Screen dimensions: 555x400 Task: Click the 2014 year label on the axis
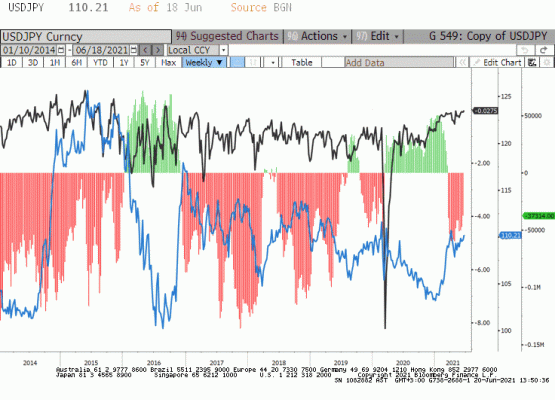(30, 363)
